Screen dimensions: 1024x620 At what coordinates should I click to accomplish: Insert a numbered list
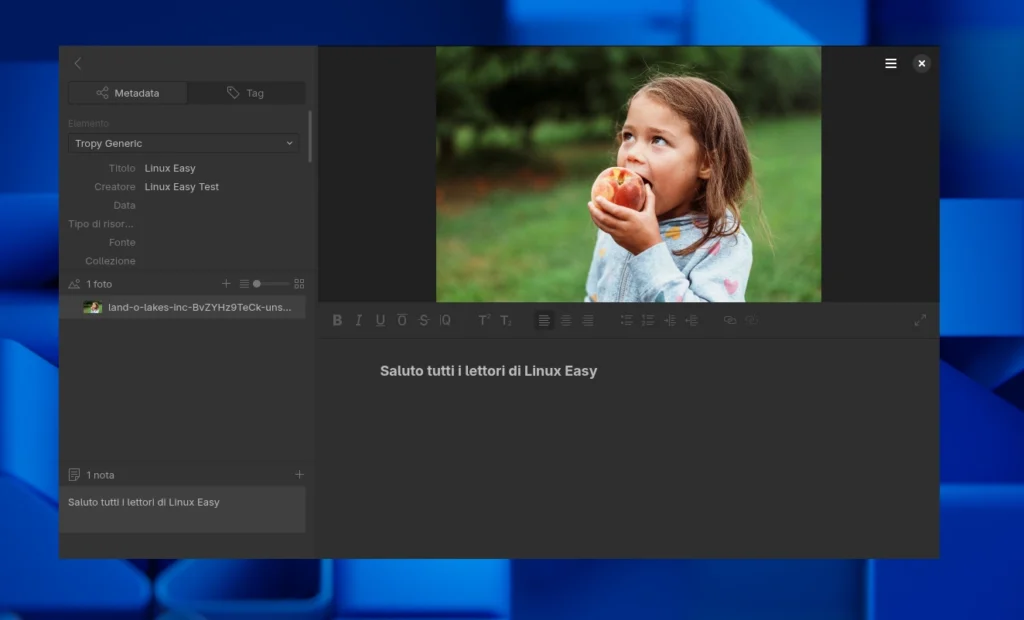[x=648, y=320]
